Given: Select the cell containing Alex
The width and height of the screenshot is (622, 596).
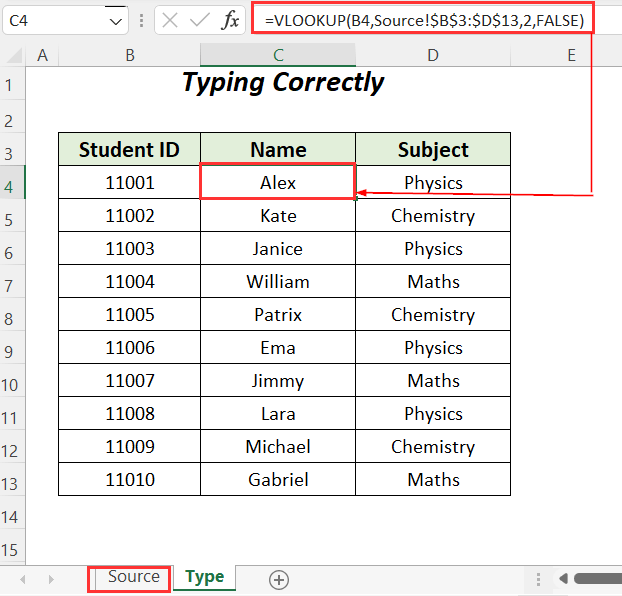Looking at the screenshot, I should click(278, 182).
